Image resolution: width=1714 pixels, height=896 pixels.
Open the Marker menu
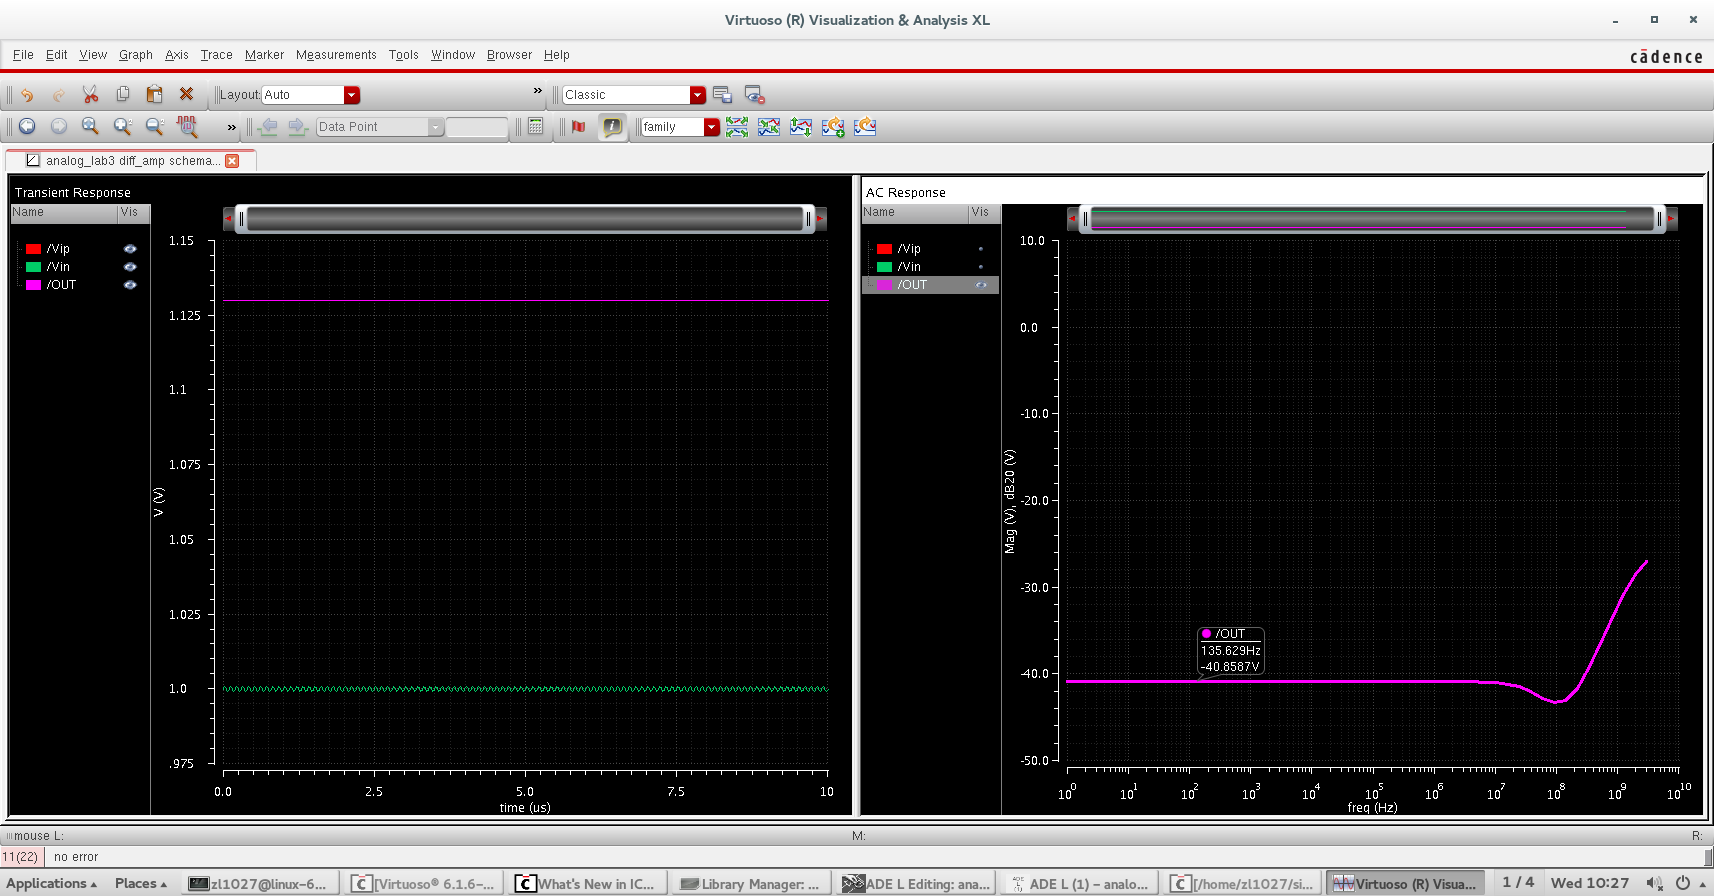[264, 55]
